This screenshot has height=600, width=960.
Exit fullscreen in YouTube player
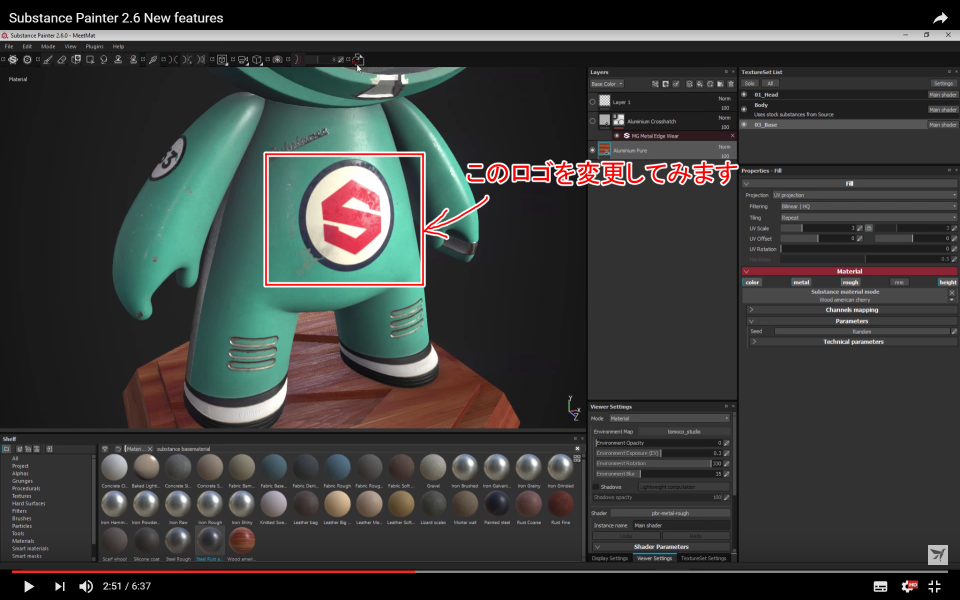click(x=934, y=586)
